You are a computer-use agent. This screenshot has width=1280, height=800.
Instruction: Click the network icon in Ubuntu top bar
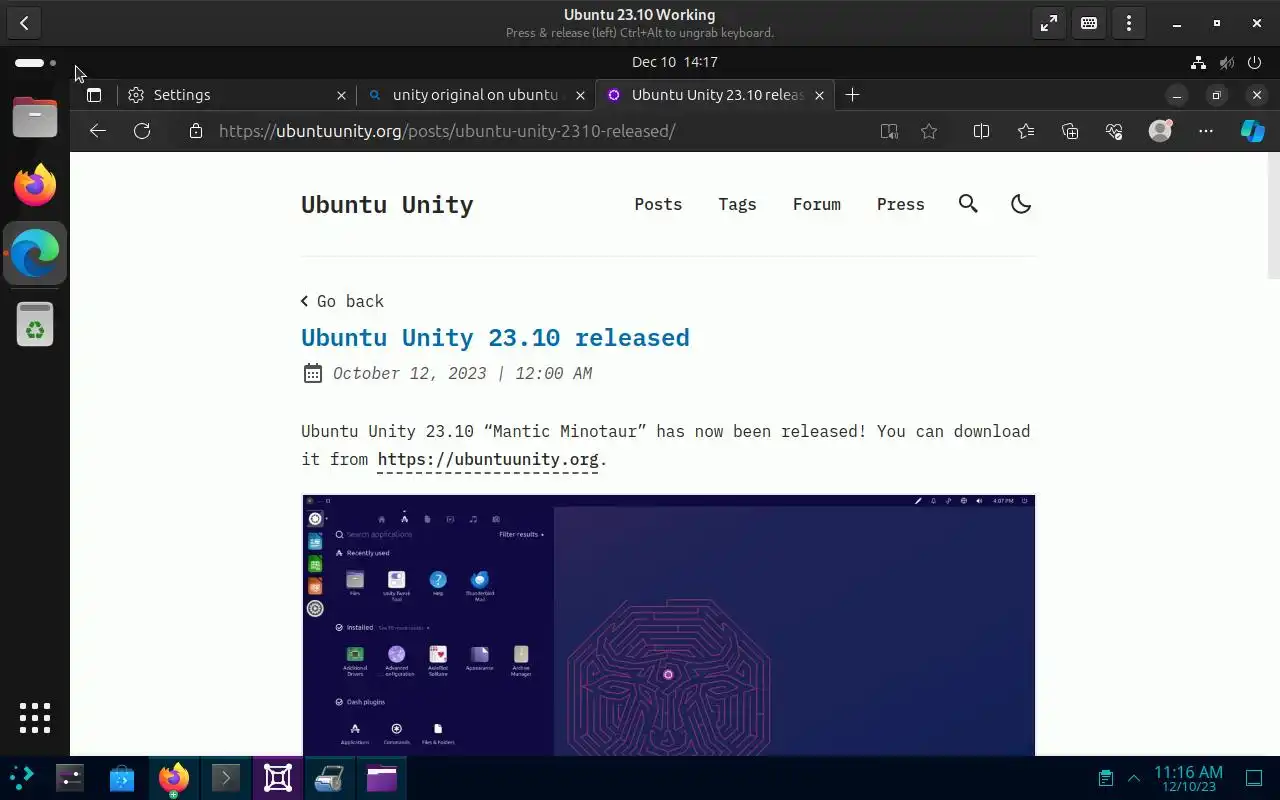[1198, 62]
